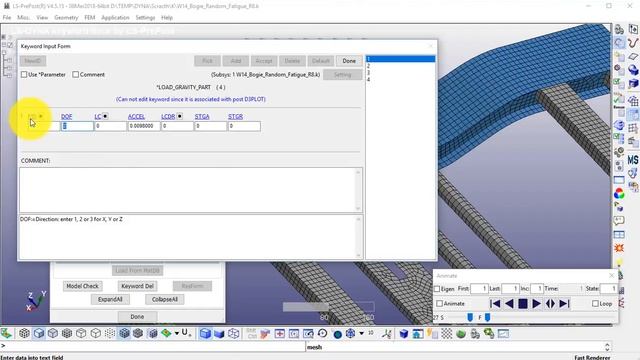Focus the STGR value field

tap(244, 126)
